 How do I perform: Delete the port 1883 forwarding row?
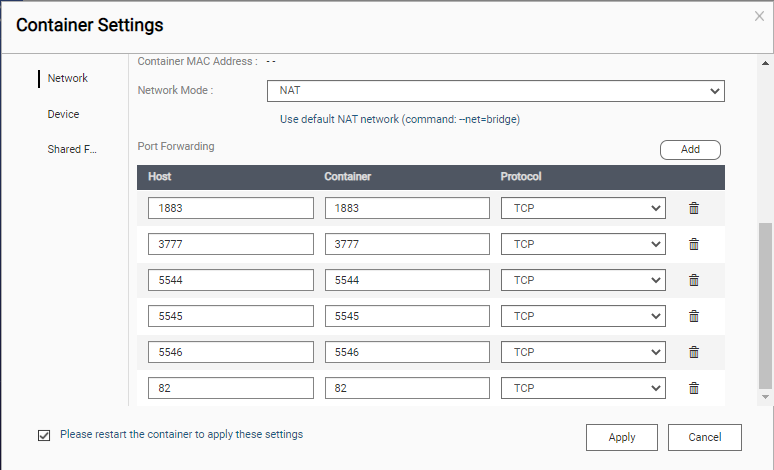click(x=694, y=208)
